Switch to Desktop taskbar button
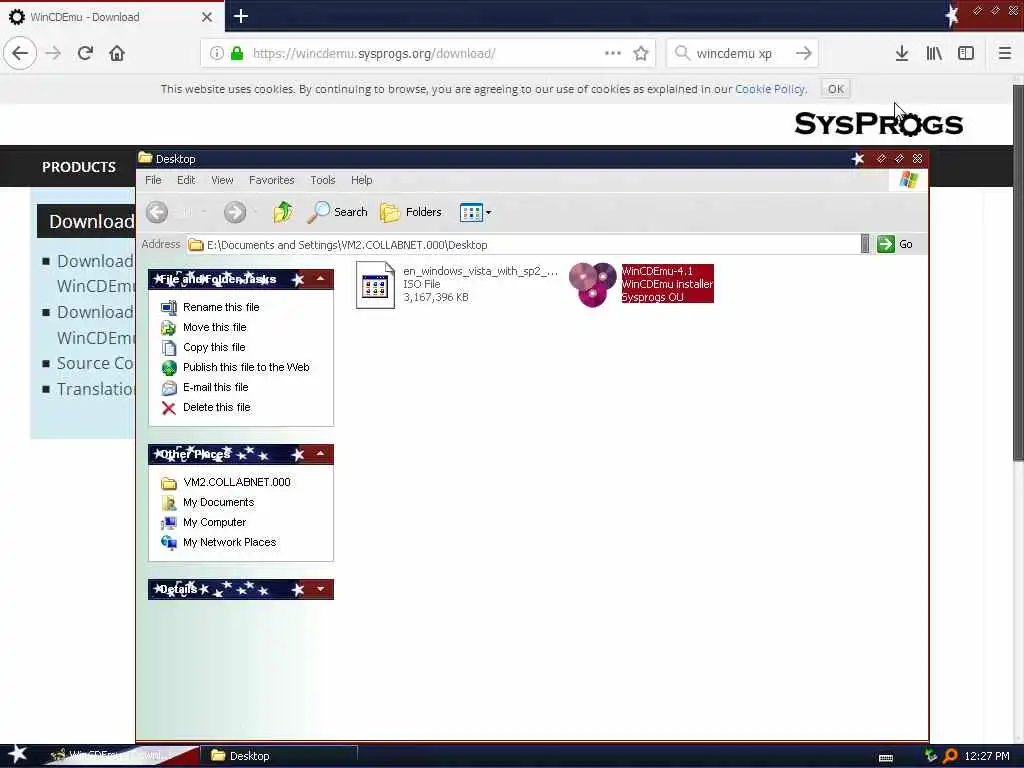Screen dimensions: 1024x768 [x=278, y=756]
